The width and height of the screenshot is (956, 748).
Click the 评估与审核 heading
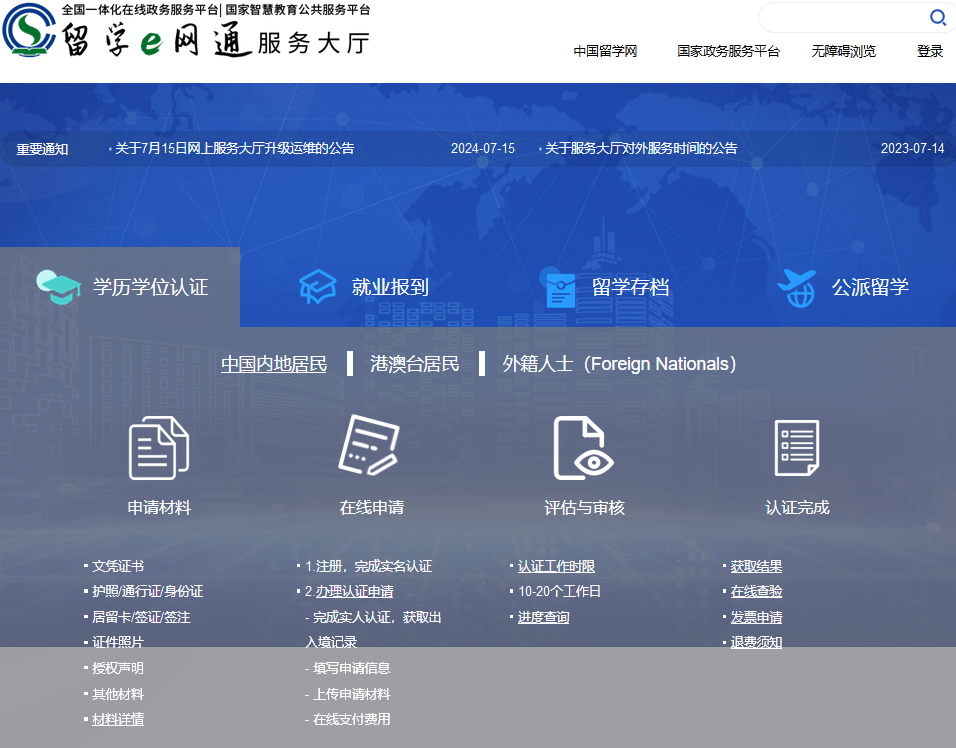584,507
